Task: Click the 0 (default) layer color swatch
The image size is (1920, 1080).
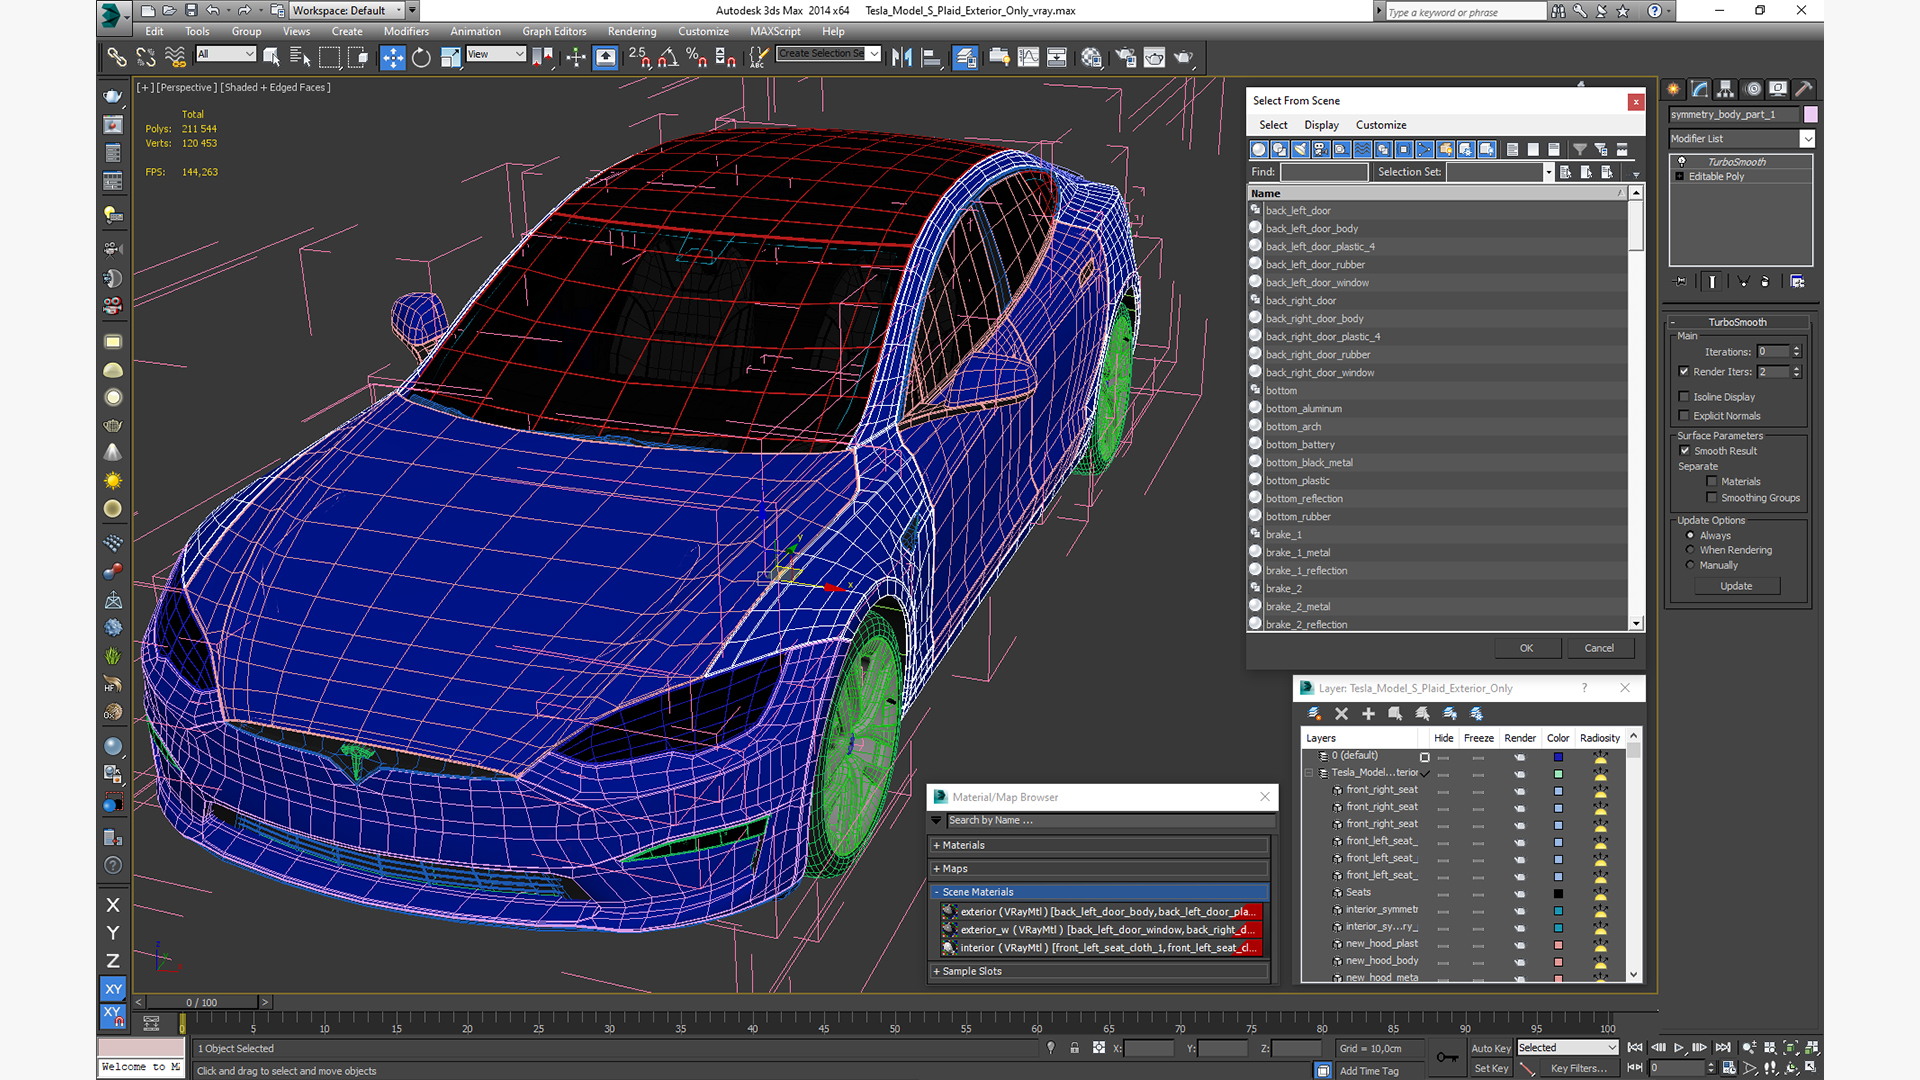Action: click(x=1558, y=757)
